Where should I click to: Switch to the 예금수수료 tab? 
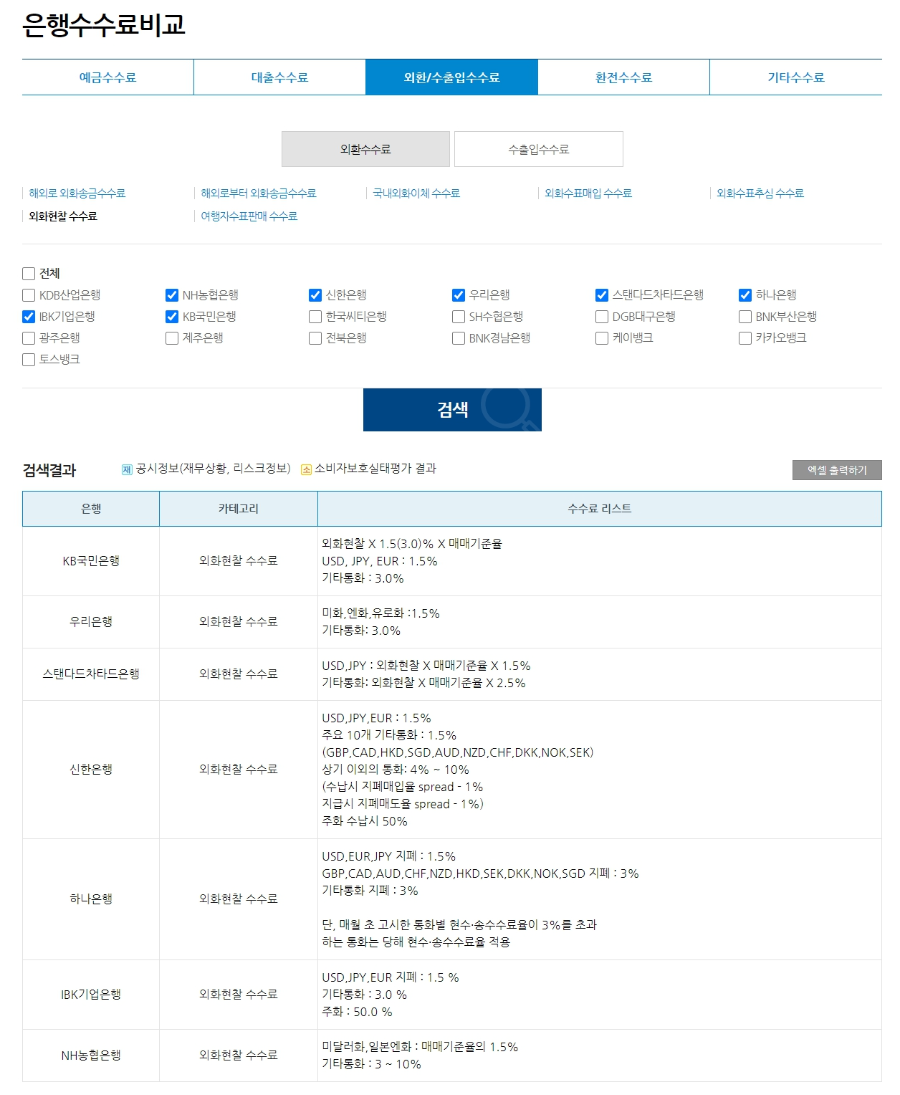pos(108,78)
